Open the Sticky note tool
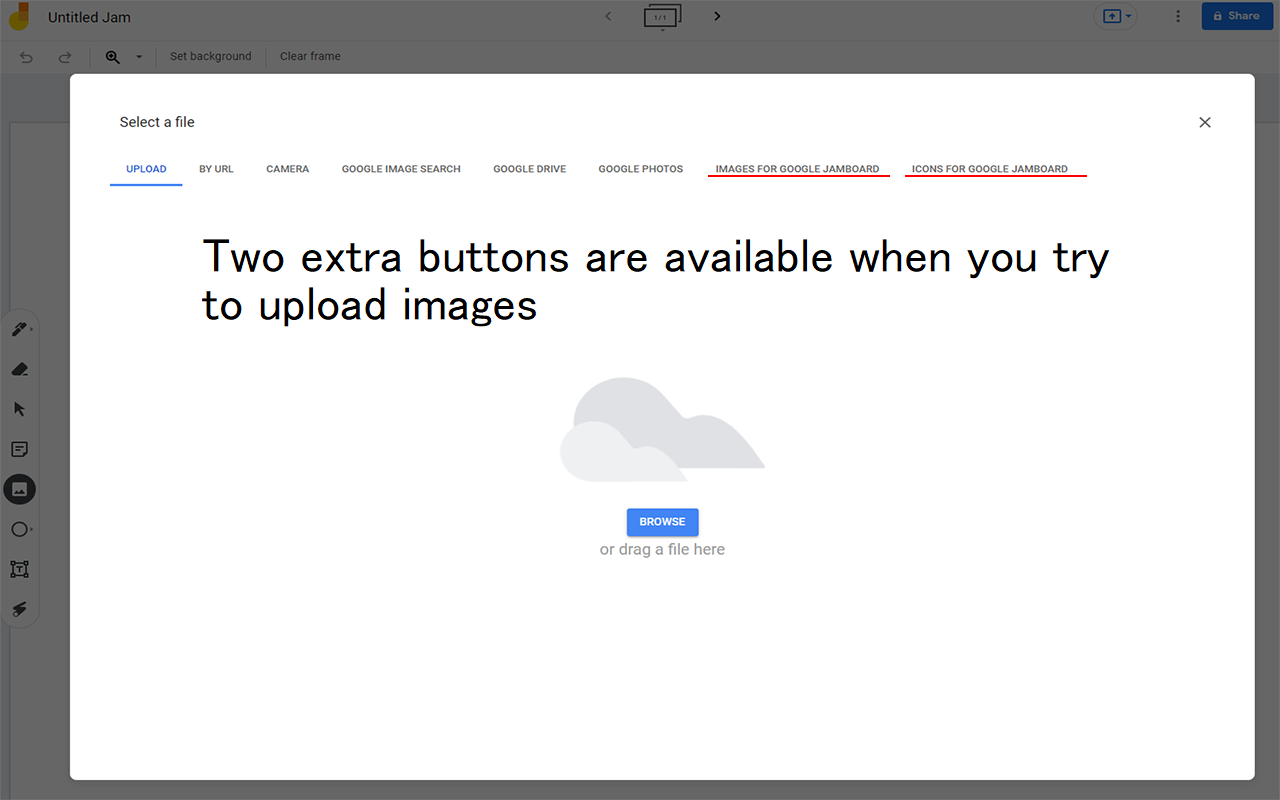This screenshot has height=800, width=1280. [20, 449]
